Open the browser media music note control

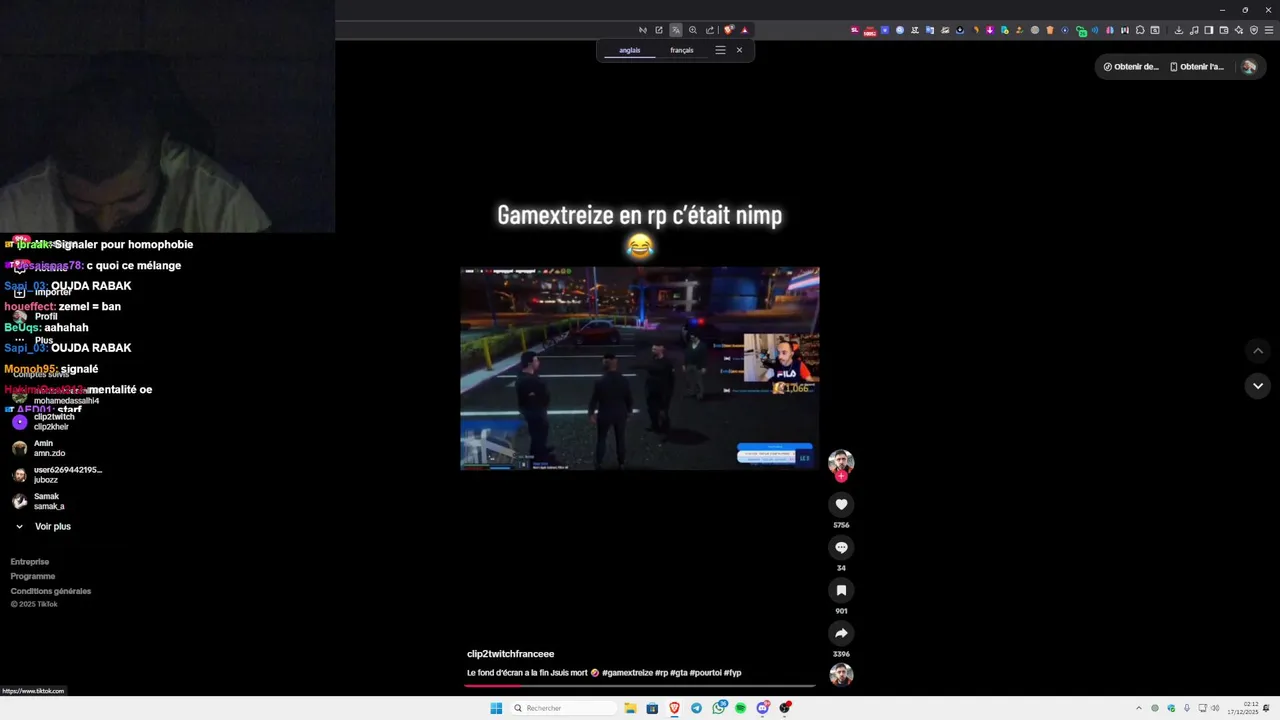[x=1194, y=30]
